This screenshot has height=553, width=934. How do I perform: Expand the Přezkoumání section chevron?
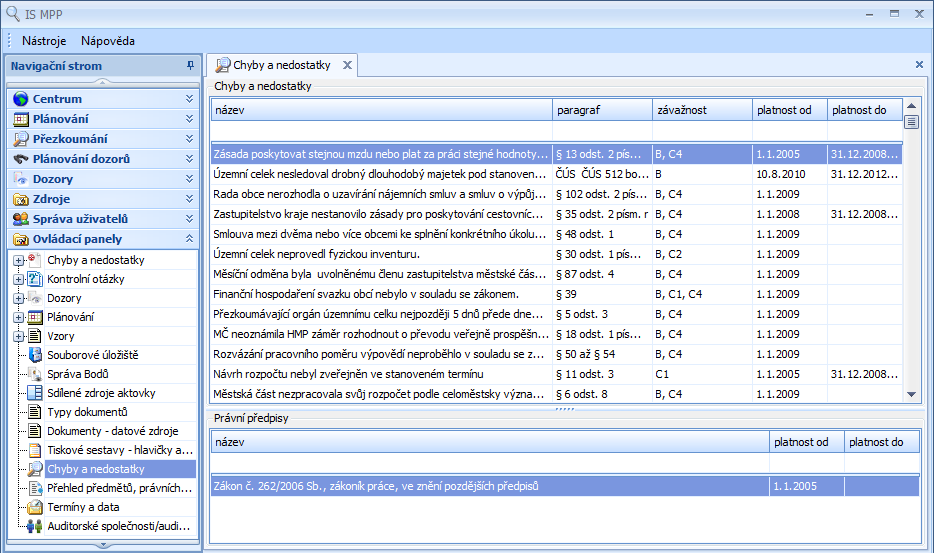pos(189,139)
